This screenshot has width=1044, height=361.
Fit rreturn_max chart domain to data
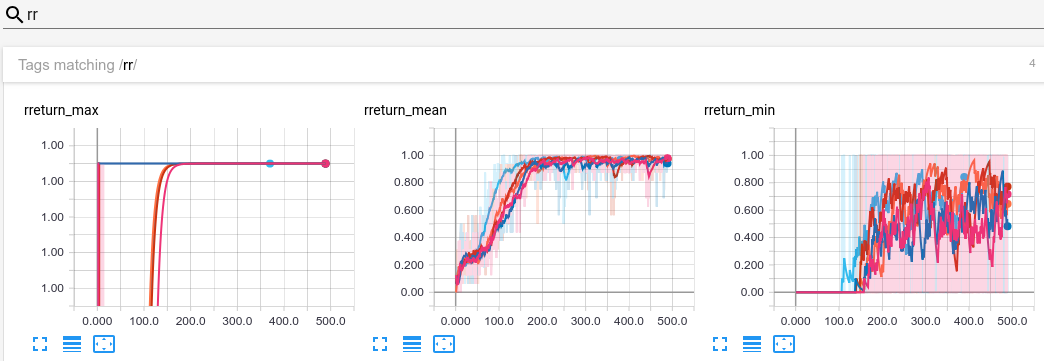(x=105, y=344)
